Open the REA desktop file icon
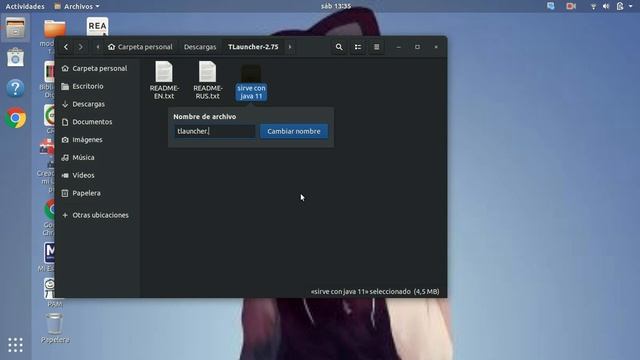This screenshot has height=360, width=640. coord(98,26)
